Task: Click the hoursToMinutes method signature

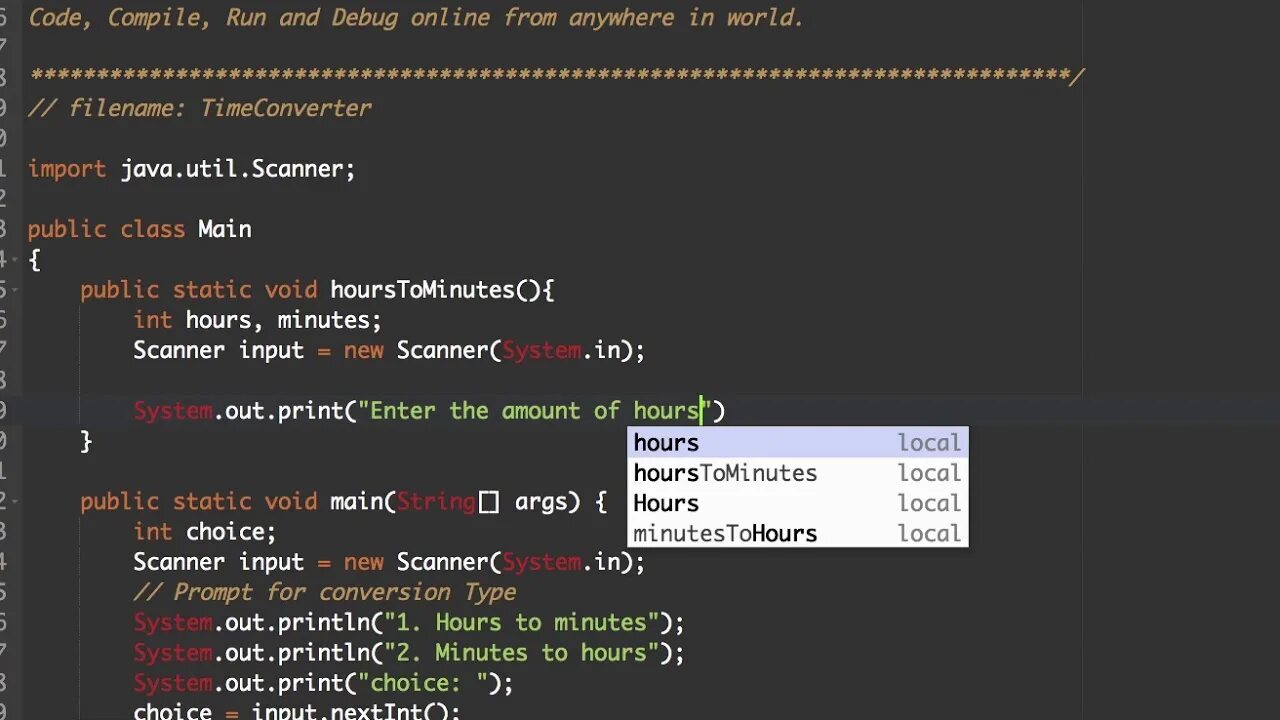Action: 317,290
